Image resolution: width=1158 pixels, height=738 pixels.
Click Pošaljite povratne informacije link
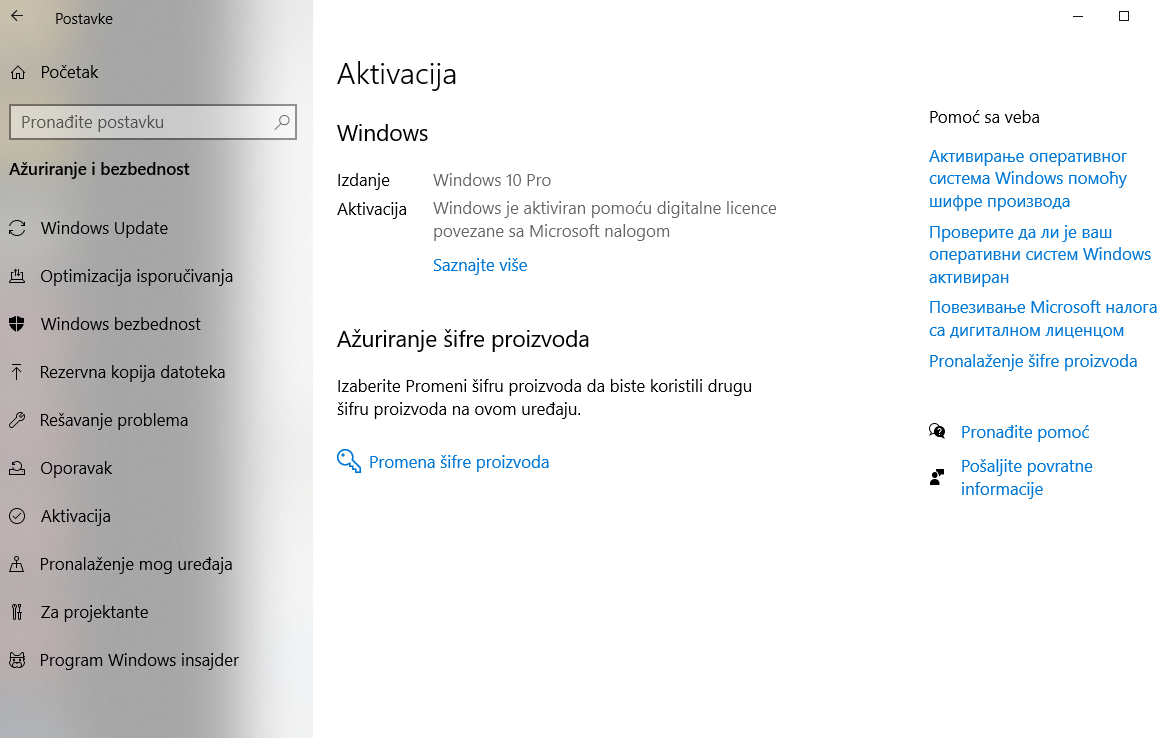pos(1027,477)
